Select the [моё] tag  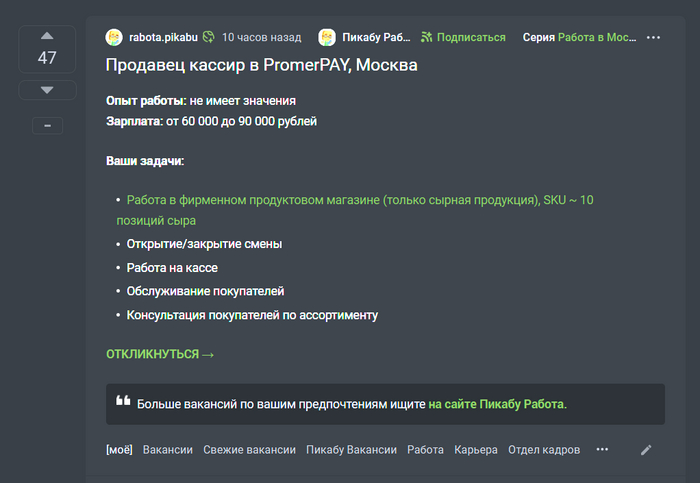[x=119, y=450]
